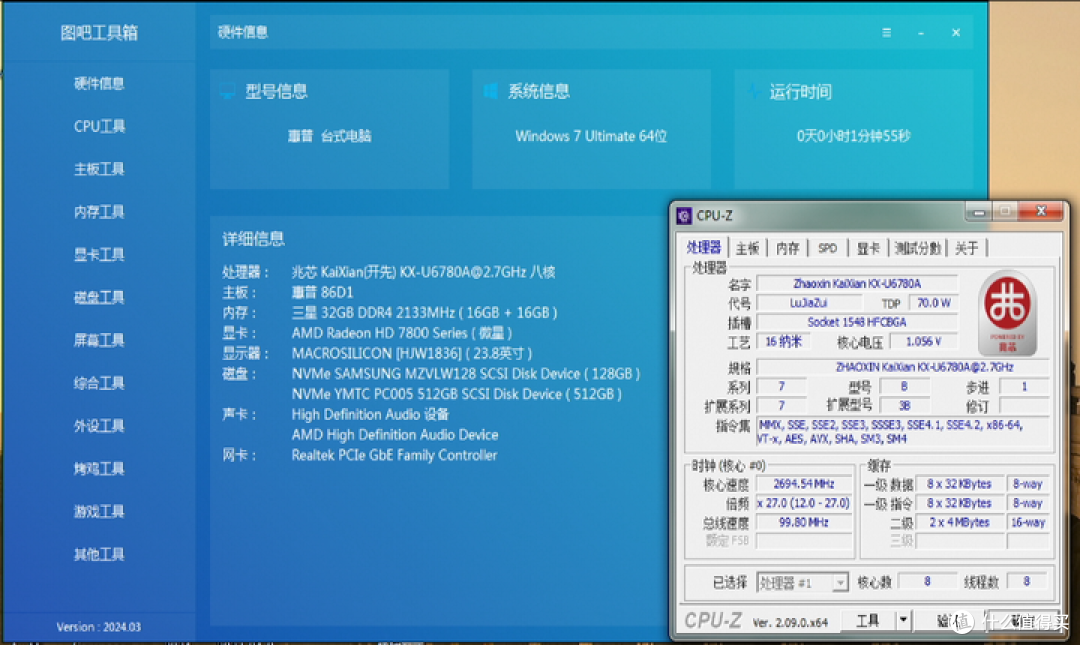Switch to the 主板 tab in CPU-Z
This screenshot has height=645, width=1080.
click(x=747, y=249)
